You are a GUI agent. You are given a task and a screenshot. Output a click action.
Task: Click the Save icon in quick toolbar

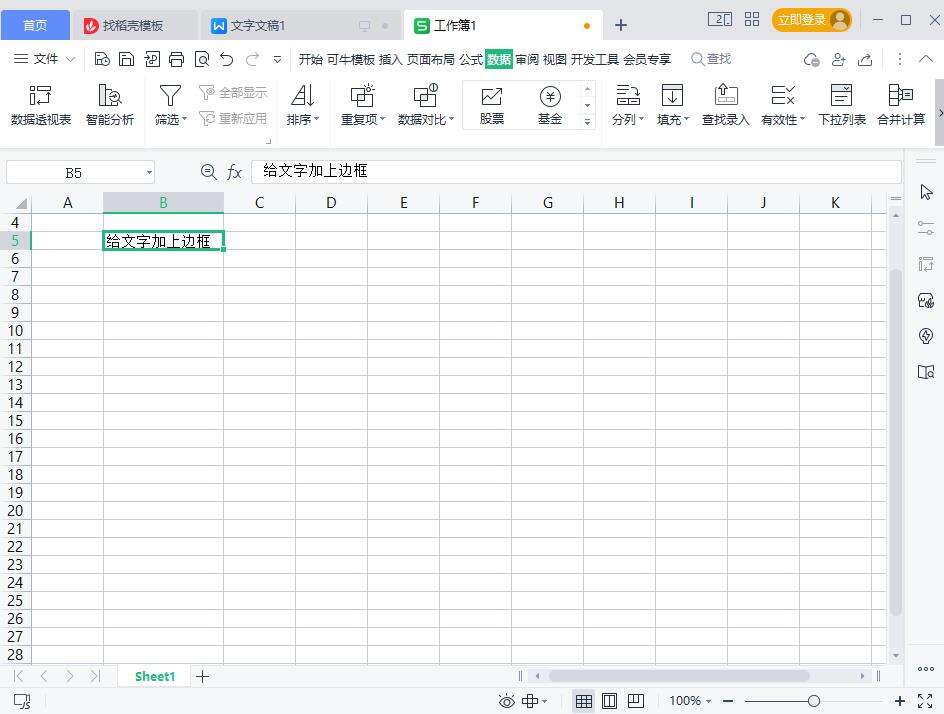pos(126,59)
